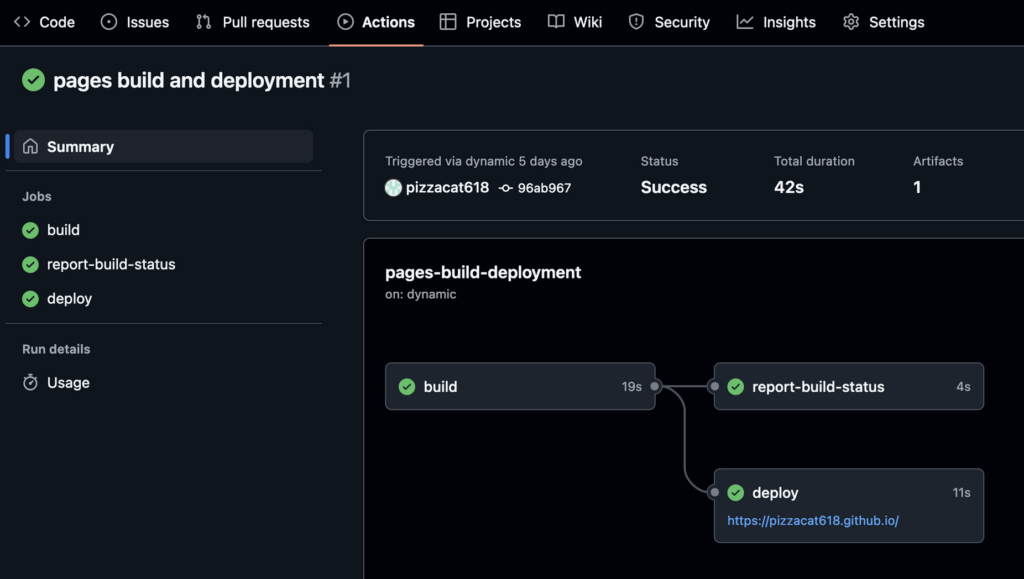Viewport: 1024px width, 579px height.
Task: Click the Wiki book icon
Action: pyautogui.click(x=556, y=22)
